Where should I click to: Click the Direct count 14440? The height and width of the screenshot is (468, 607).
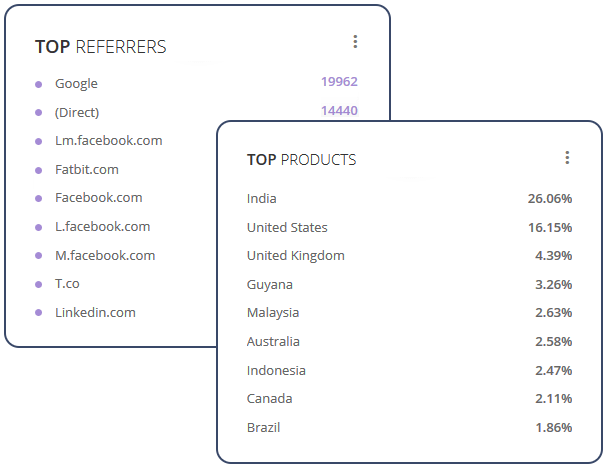click(x=339, y=111)
